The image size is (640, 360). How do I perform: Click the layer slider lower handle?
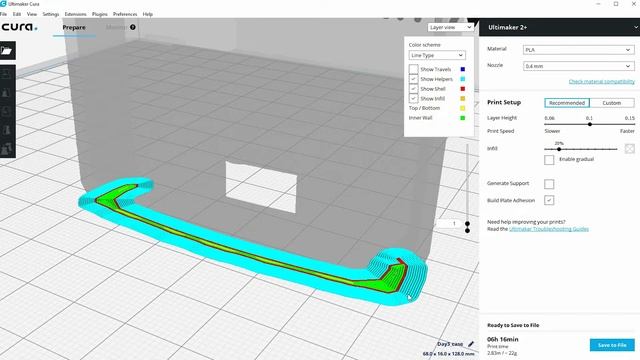tap(467, 231)
